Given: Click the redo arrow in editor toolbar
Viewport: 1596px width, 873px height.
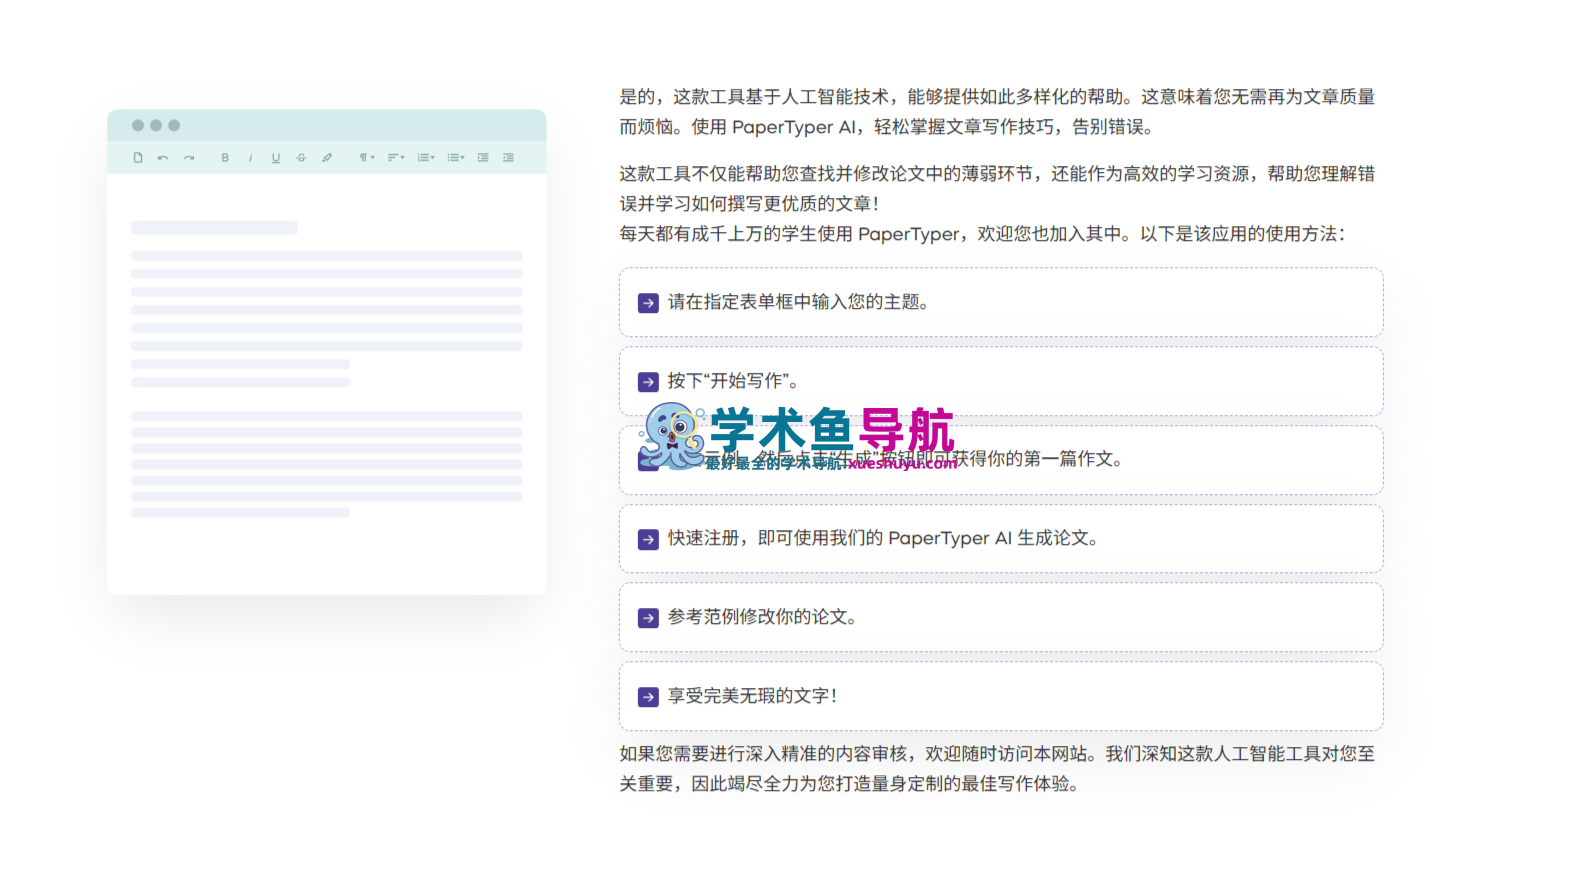Looking at the screenshot, I should coord(188,158).
